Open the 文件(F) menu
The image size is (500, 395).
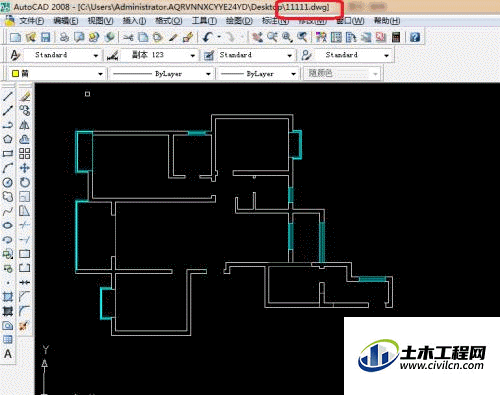pos(31,21)
